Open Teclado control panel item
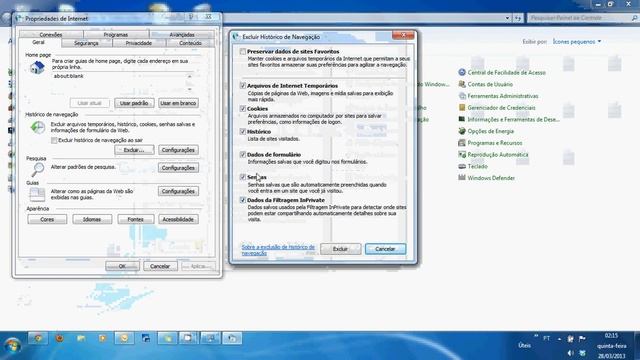Image resolution: width=640 pixels, height=360 pixels. click(x=477, y=167)
